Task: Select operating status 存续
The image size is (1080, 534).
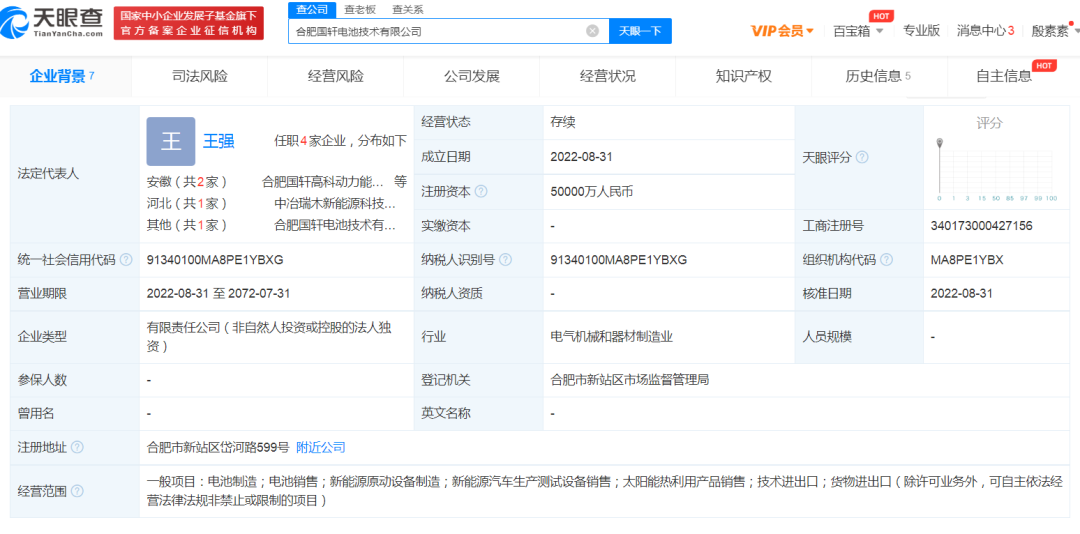Action: pos(563,123)
